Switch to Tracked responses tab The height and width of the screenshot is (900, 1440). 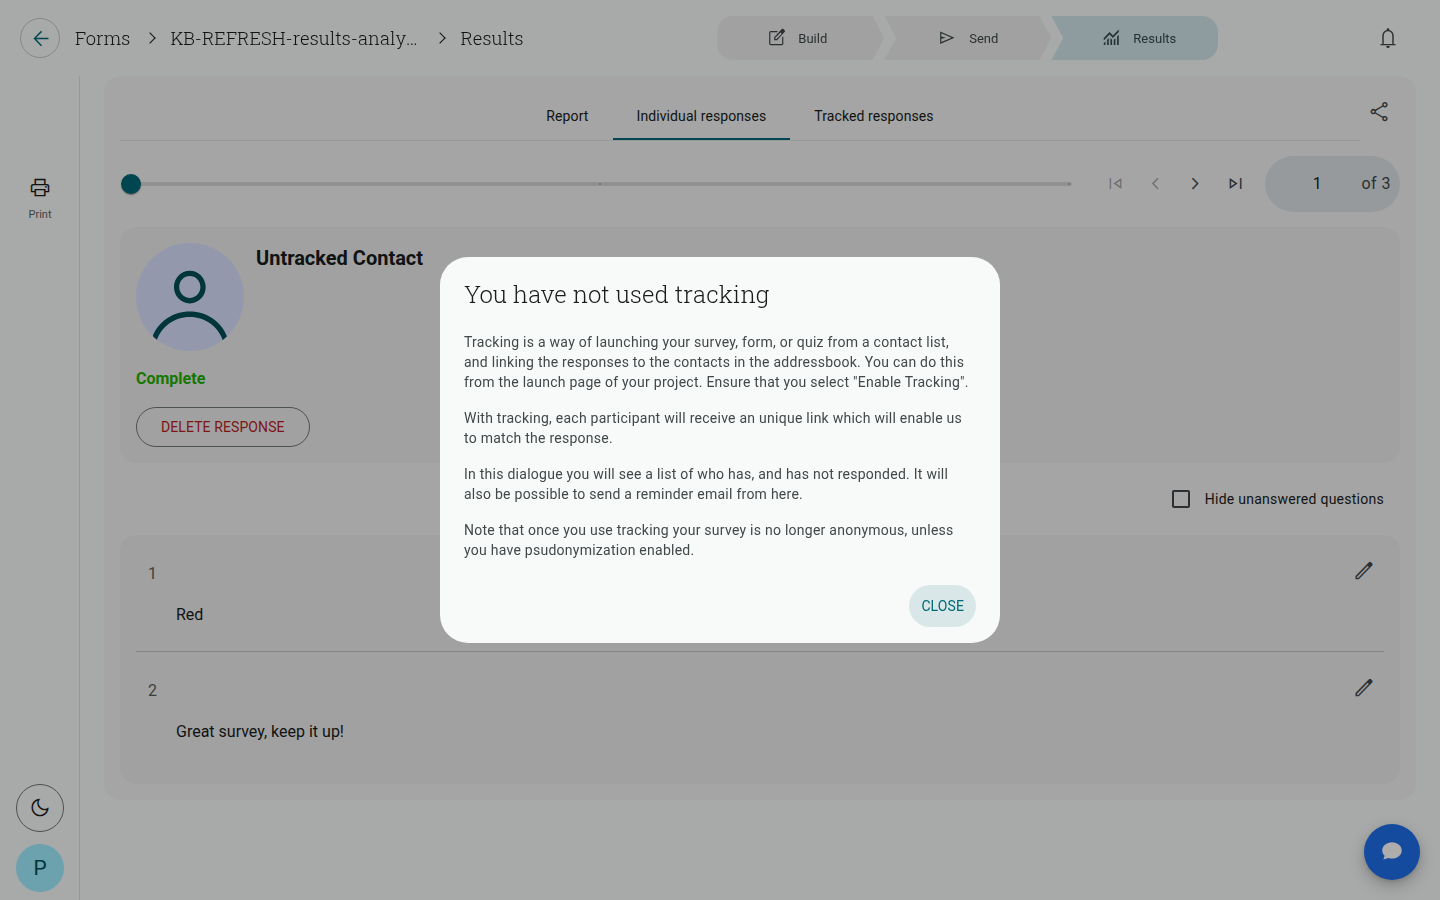(x=873, y=116)
